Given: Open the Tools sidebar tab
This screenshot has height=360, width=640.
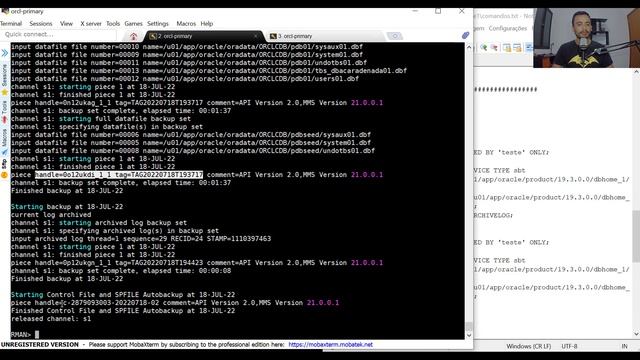Looking at the screenshot, I should click(x=4, y=111).
